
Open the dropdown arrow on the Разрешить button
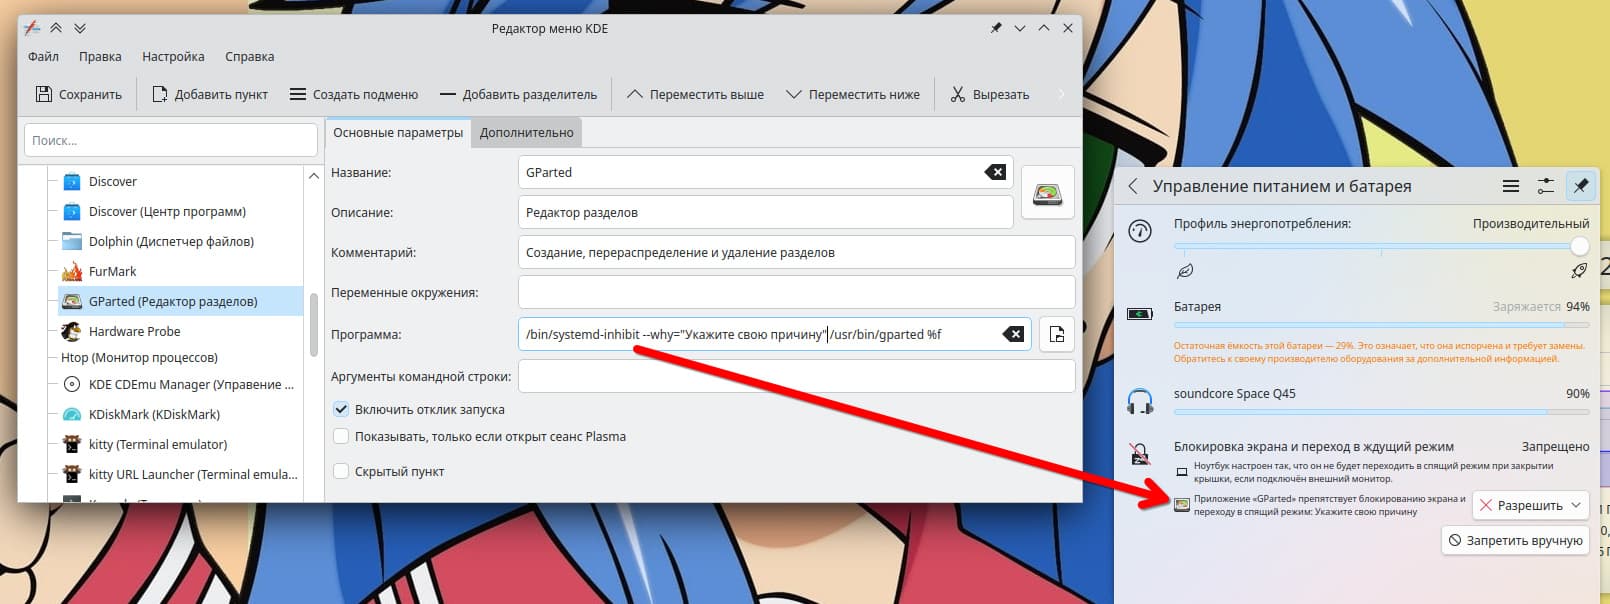pyautogui.click(x=1576, y=505)
